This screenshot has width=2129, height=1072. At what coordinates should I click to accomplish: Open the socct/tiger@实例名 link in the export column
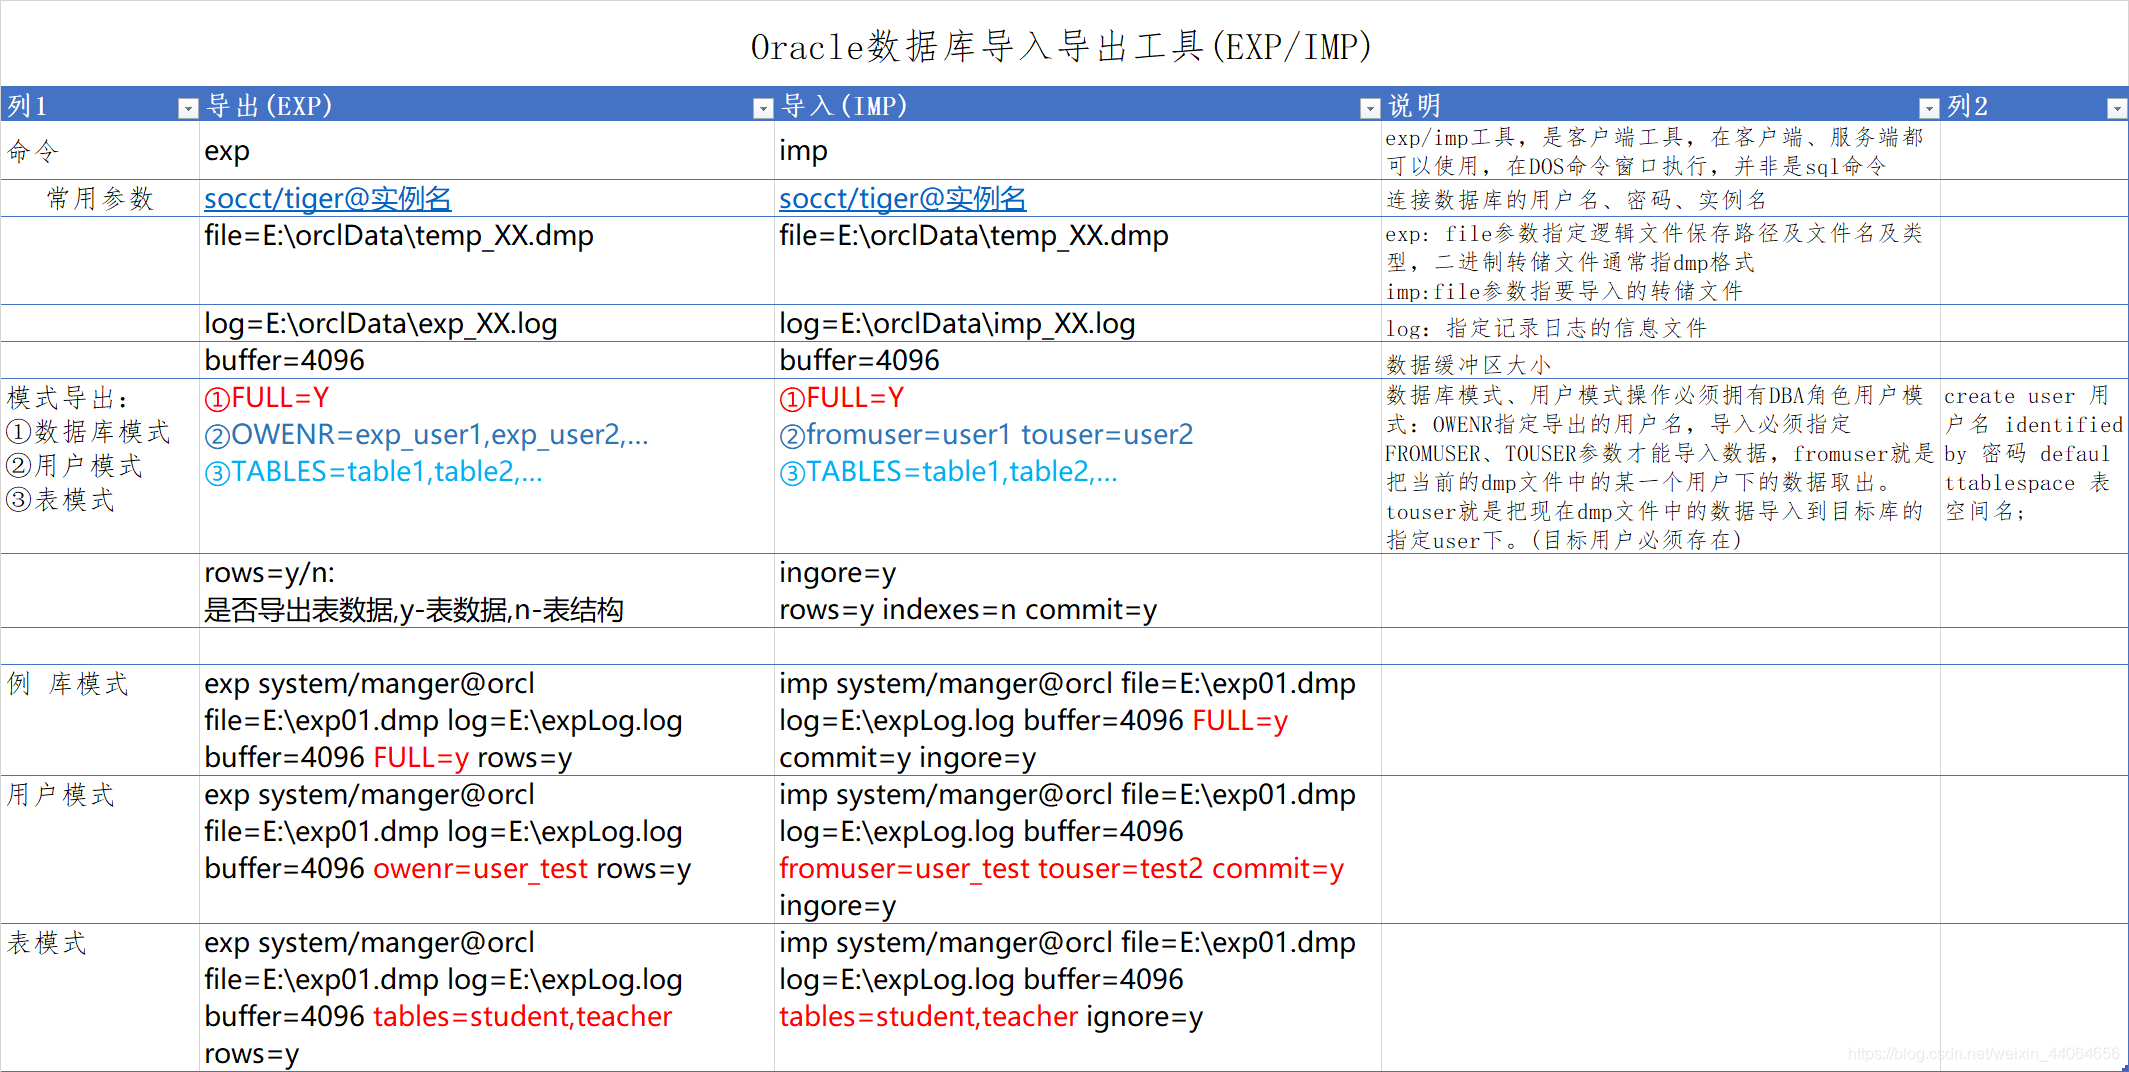(x=328, y=198)
